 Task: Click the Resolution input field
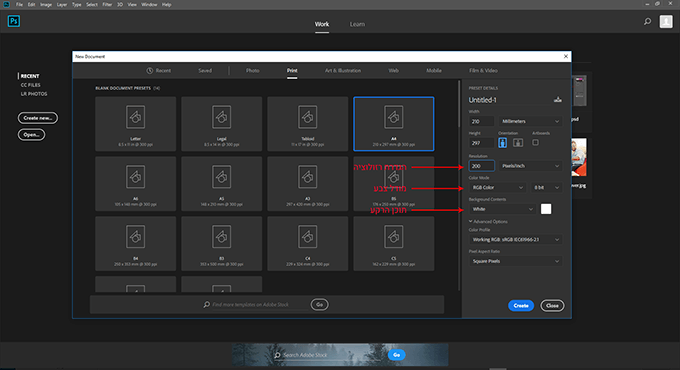pos(481,166)
